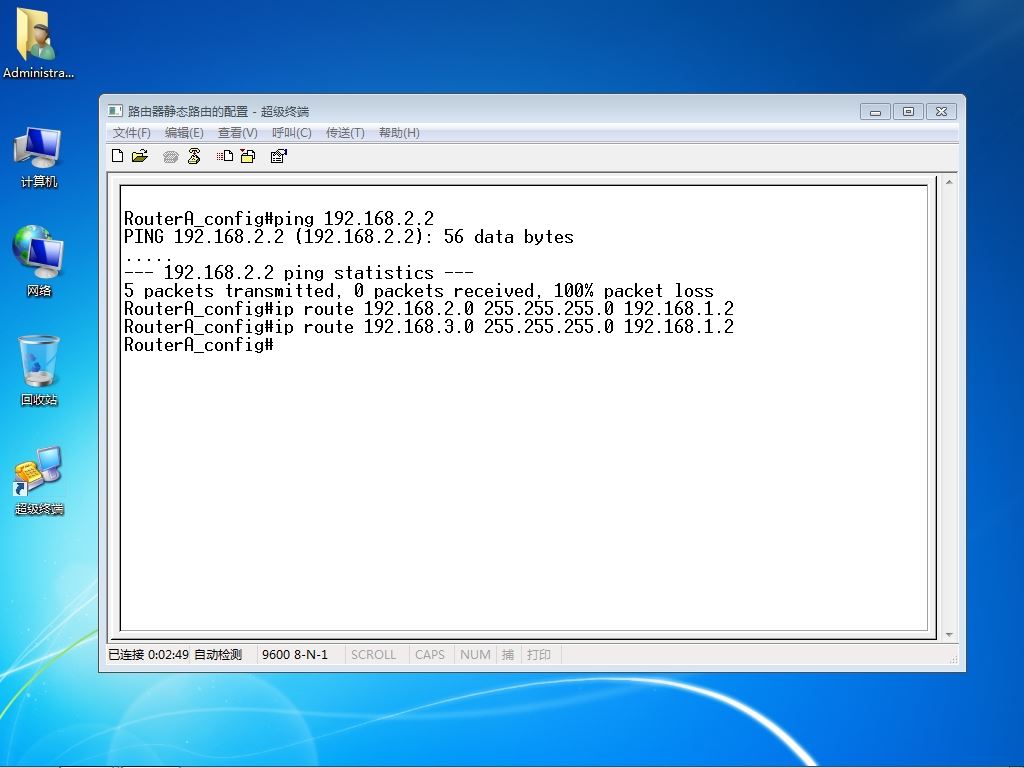Click the 'ip route 192.168.3.0' command line
Viewport: 1024px width, 768px height.
point(429,327)
